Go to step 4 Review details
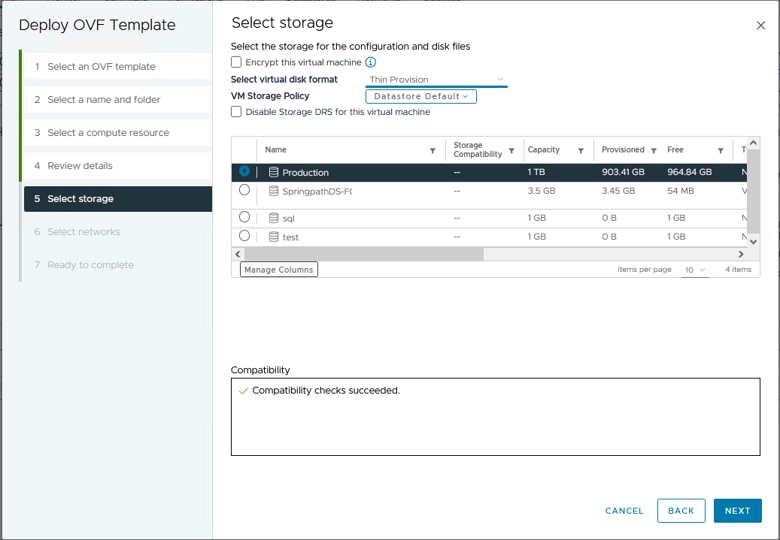This screenshot has height=540, width=780. click(x=118, y=166)
